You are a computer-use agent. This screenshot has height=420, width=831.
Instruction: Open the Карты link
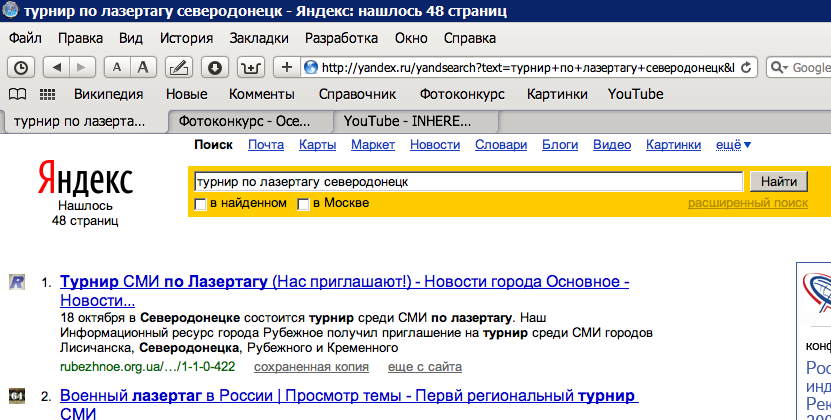(x=317, y=145)
